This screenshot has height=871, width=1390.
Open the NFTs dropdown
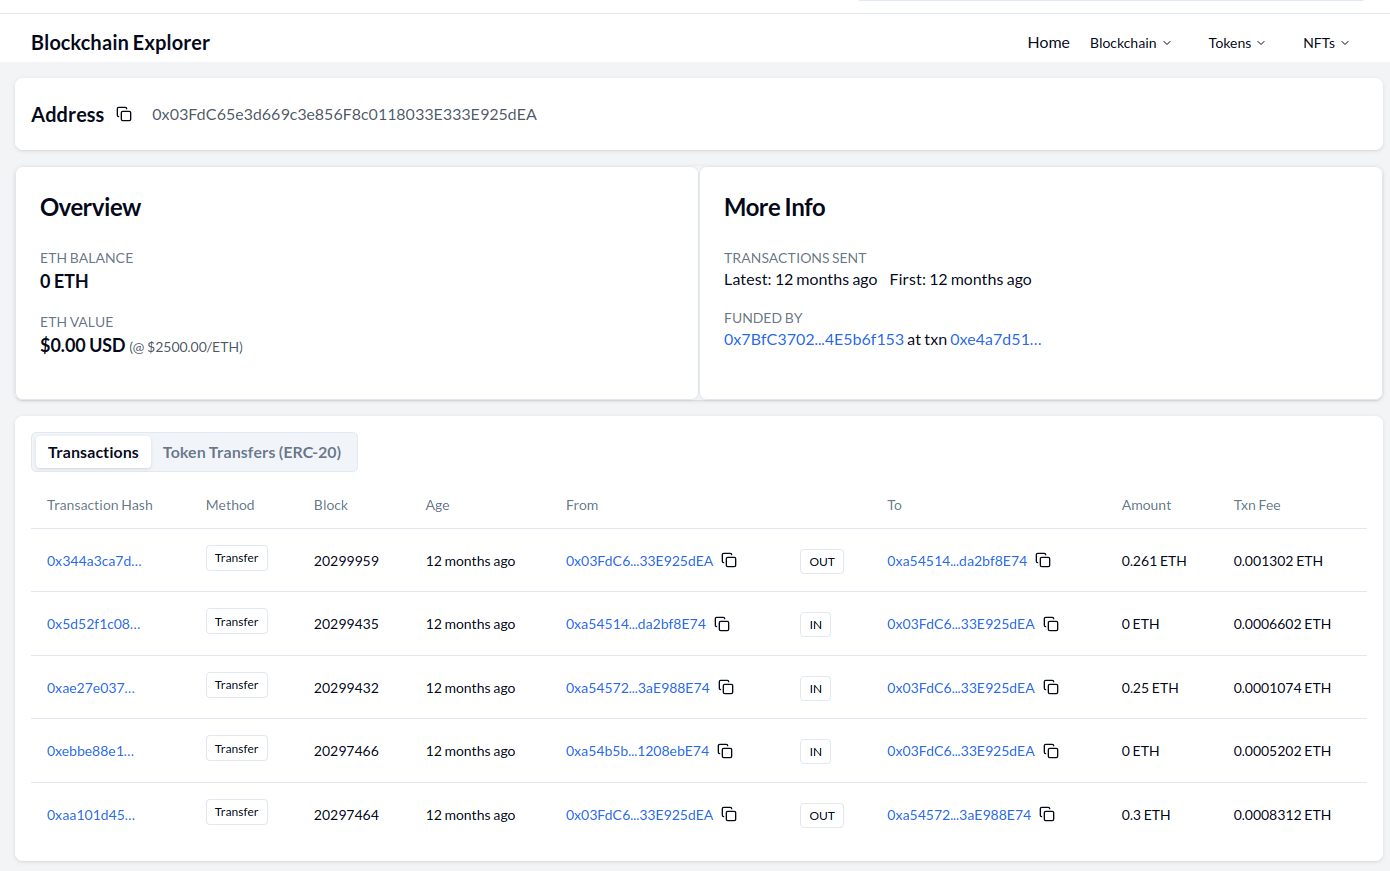point(1325,43)
